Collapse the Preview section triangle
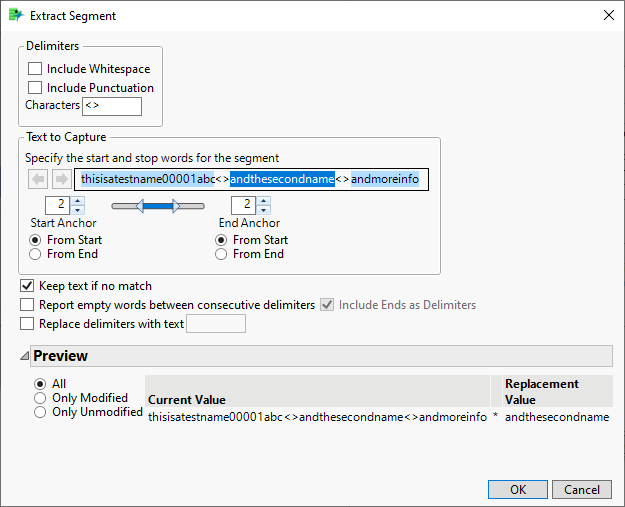This screenshot has height=507, width=625. (x=25, y=357)
